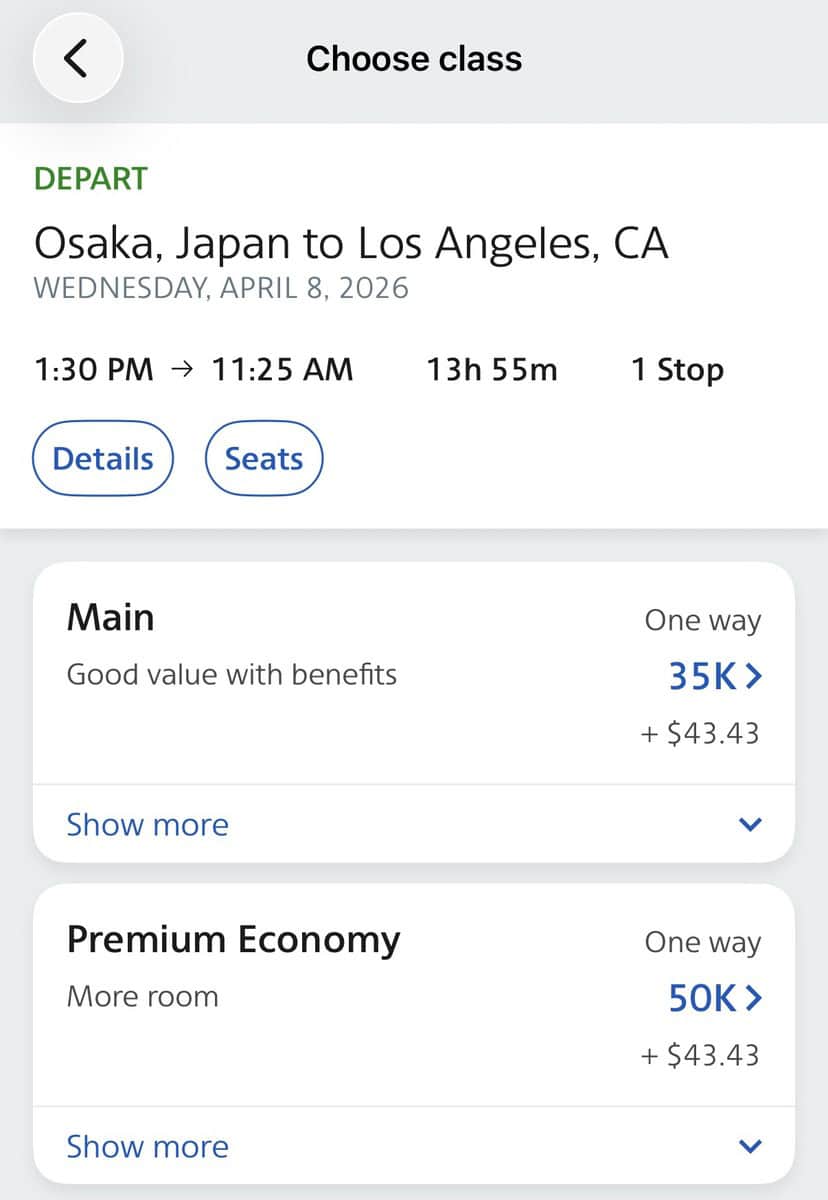Click Show more under Premium Economy
This screenshot has height=1200, width=828.
coord(147,1147)
